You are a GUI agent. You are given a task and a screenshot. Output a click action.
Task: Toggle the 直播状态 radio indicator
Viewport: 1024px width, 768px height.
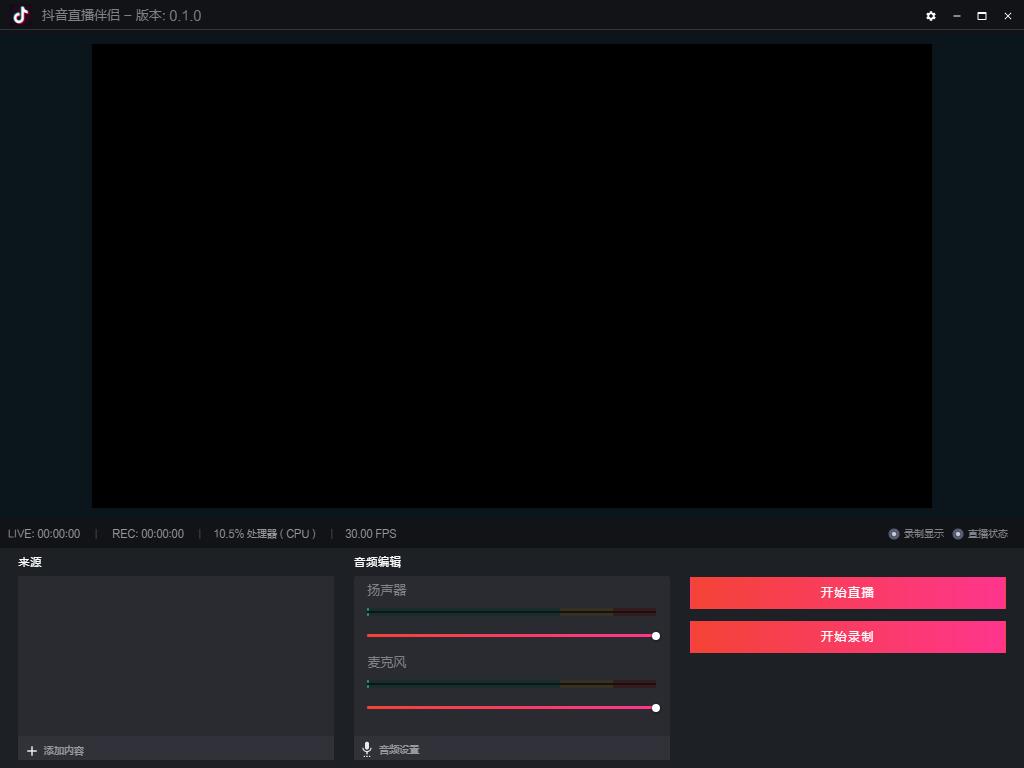click(x=958, y=534)
